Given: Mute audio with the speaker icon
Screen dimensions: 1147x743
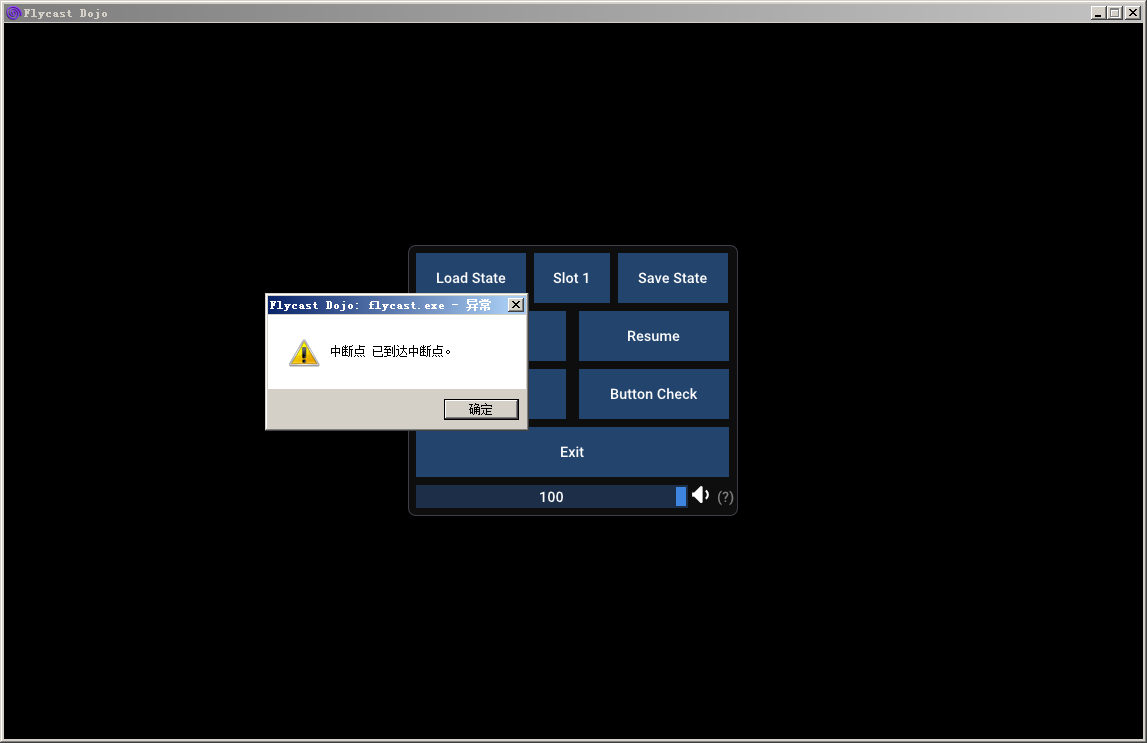Looking at the screenshot, I should pos(700,495).
